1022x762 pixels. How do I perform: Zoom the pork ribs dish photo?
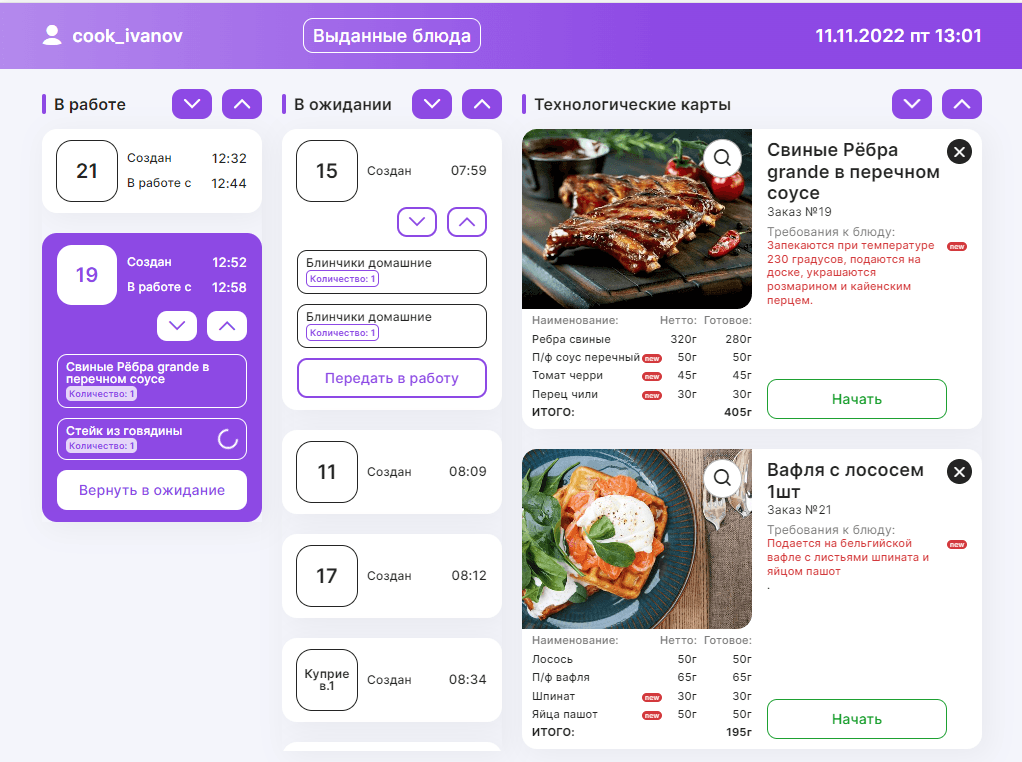tap(722, 158)
